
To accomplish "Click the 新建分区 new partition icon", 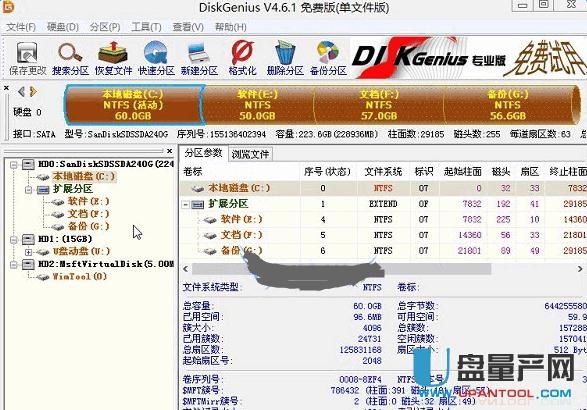I will 199,58.
